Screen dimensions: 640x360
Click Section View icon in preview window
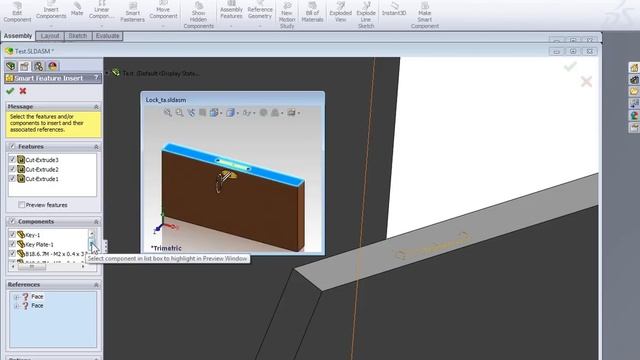point(202,113)
